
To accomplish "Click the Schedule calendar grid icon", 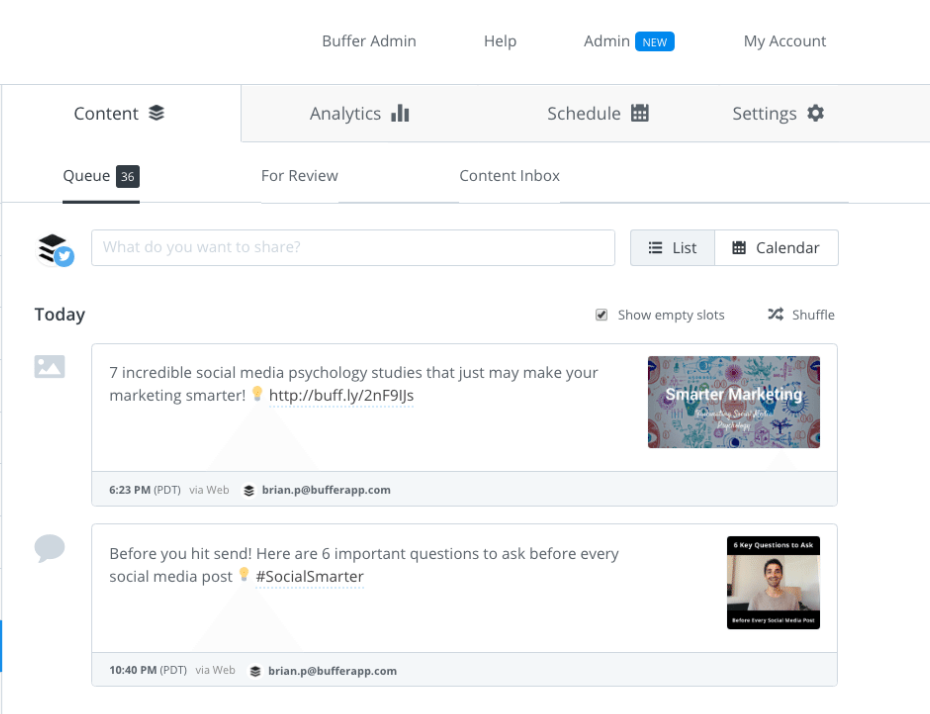I will click(639, 113).
